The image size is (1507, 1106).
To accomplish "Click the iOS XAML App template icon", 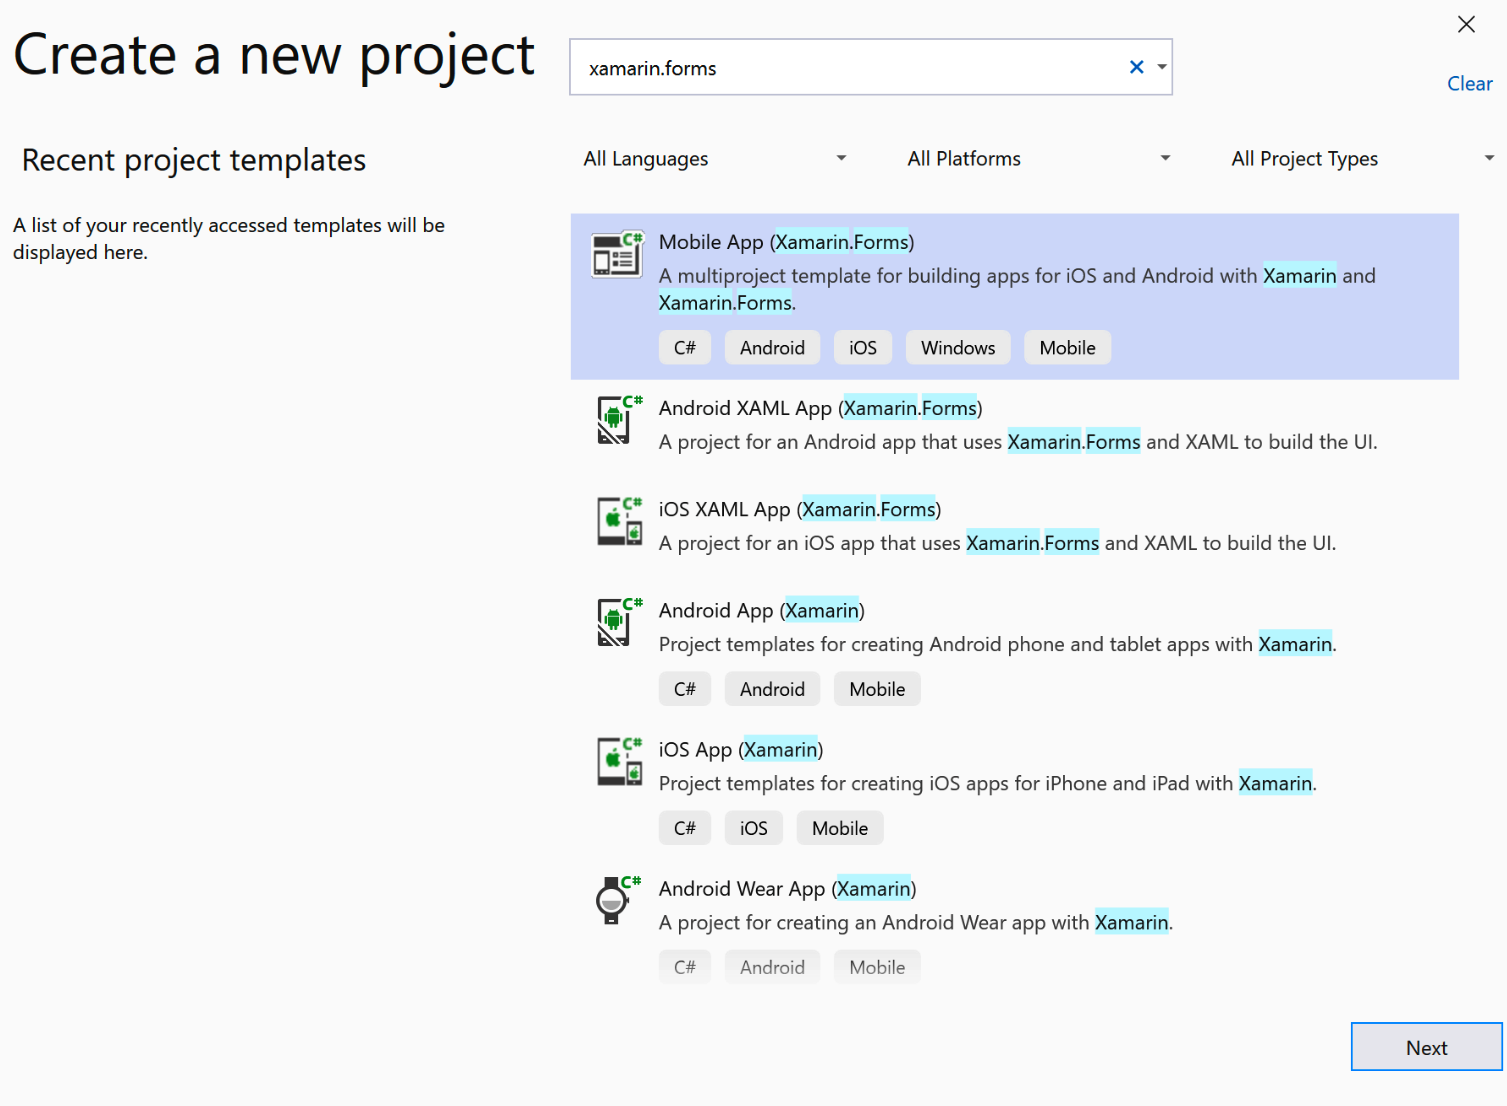I will pyautogui.click(x=619, y=521).
